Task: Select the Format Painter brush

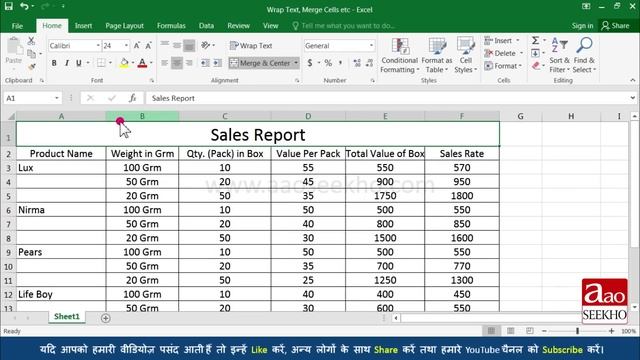Action: (x=31, y=66)
